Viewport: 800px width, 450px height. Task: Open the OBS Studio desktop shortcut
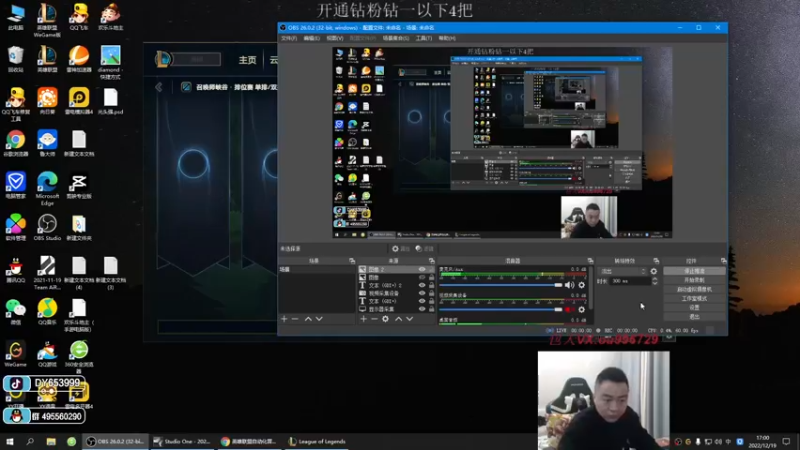pos(47,228)
